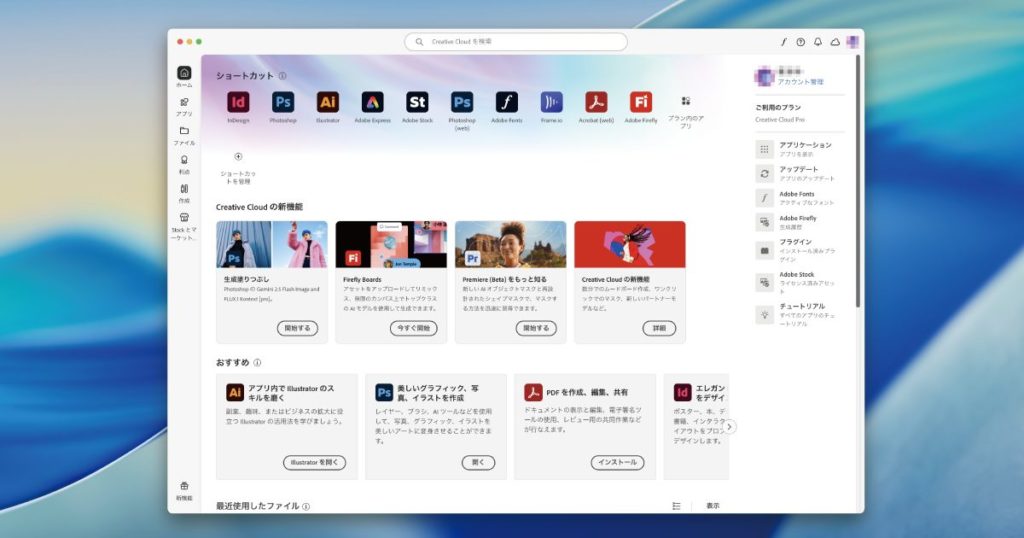
Task: Click the ショートカットを管理 plus icon
Action: pos(238,157)
